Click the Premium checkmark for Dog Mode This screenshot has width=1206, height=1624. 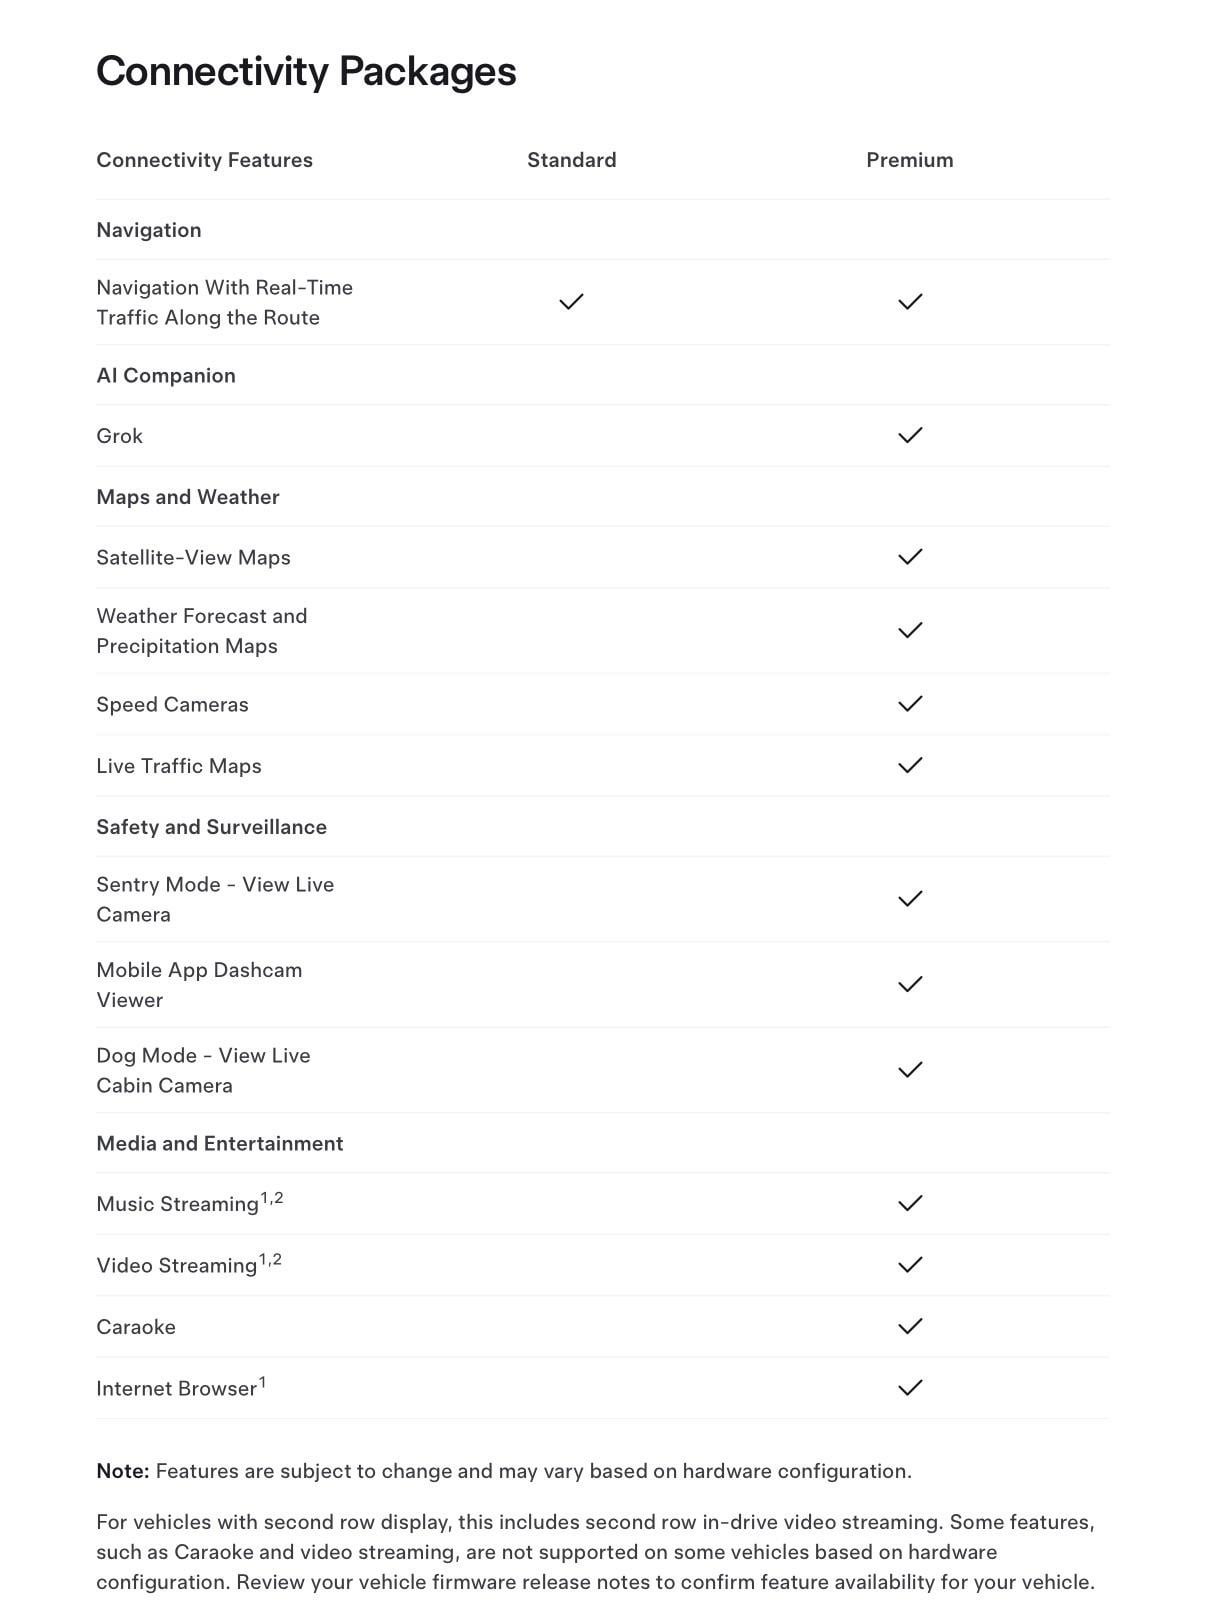pyautogui.click(x=910, y=1070)
